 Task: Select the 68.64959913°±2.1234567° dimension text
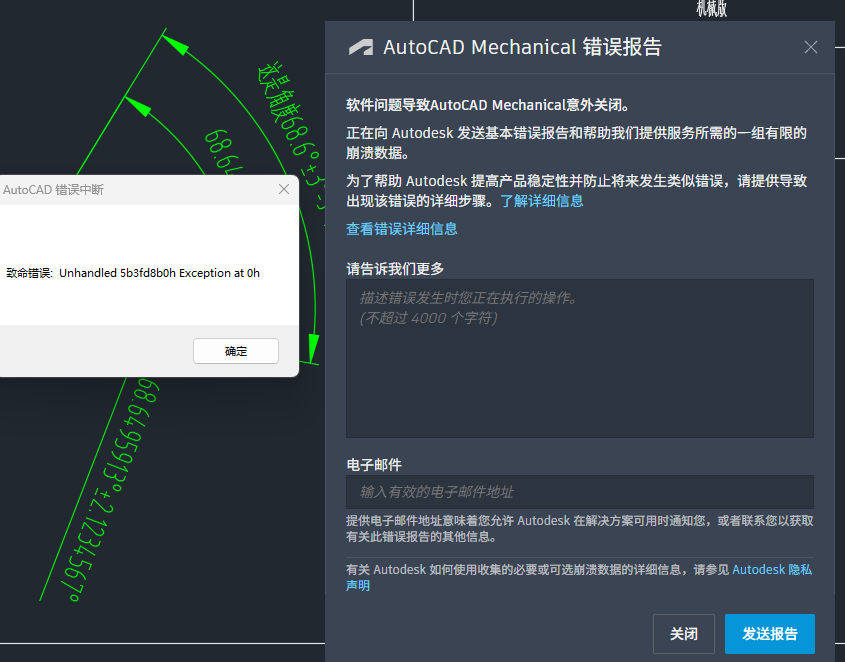coord(112,489)
